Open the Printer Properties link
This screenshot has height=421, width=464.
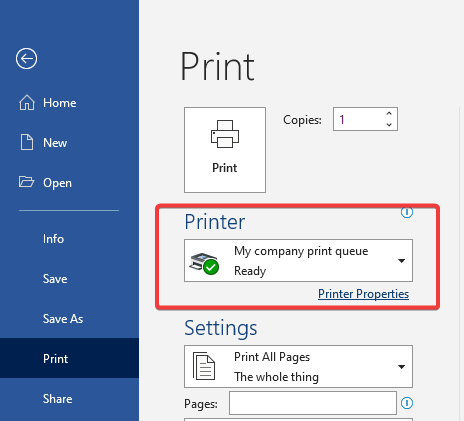[363, 294]
